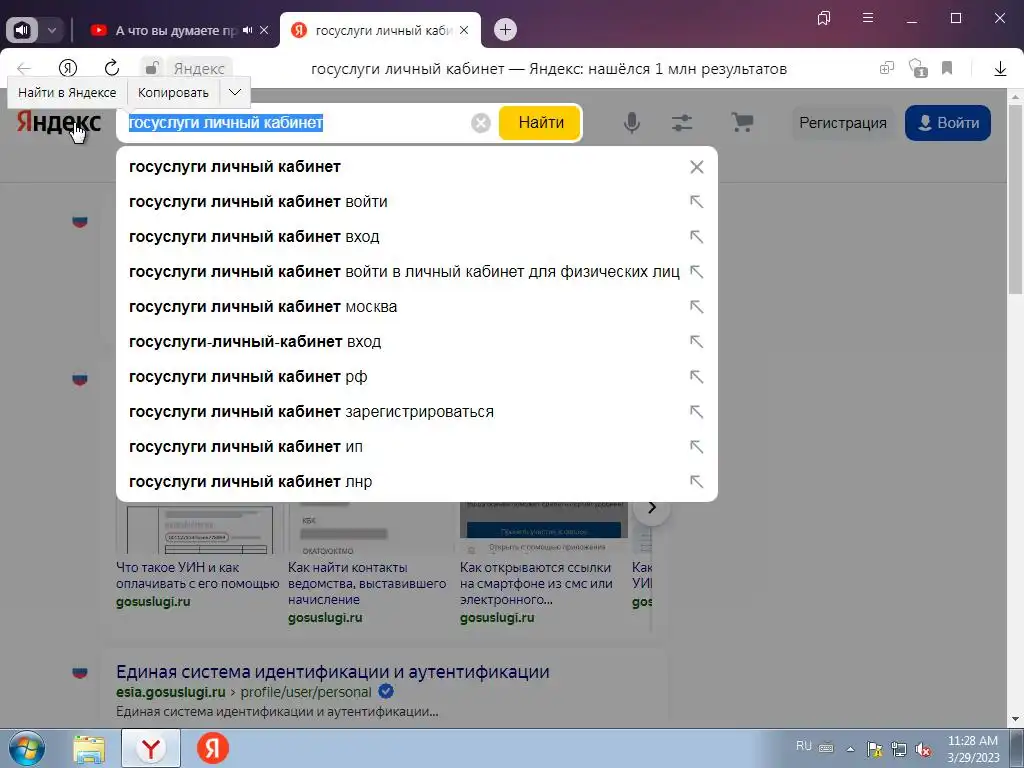1024x768 pixels.
Task: Insert arrow for госуслуги личный кабинет вход
Action: [697, 236]
